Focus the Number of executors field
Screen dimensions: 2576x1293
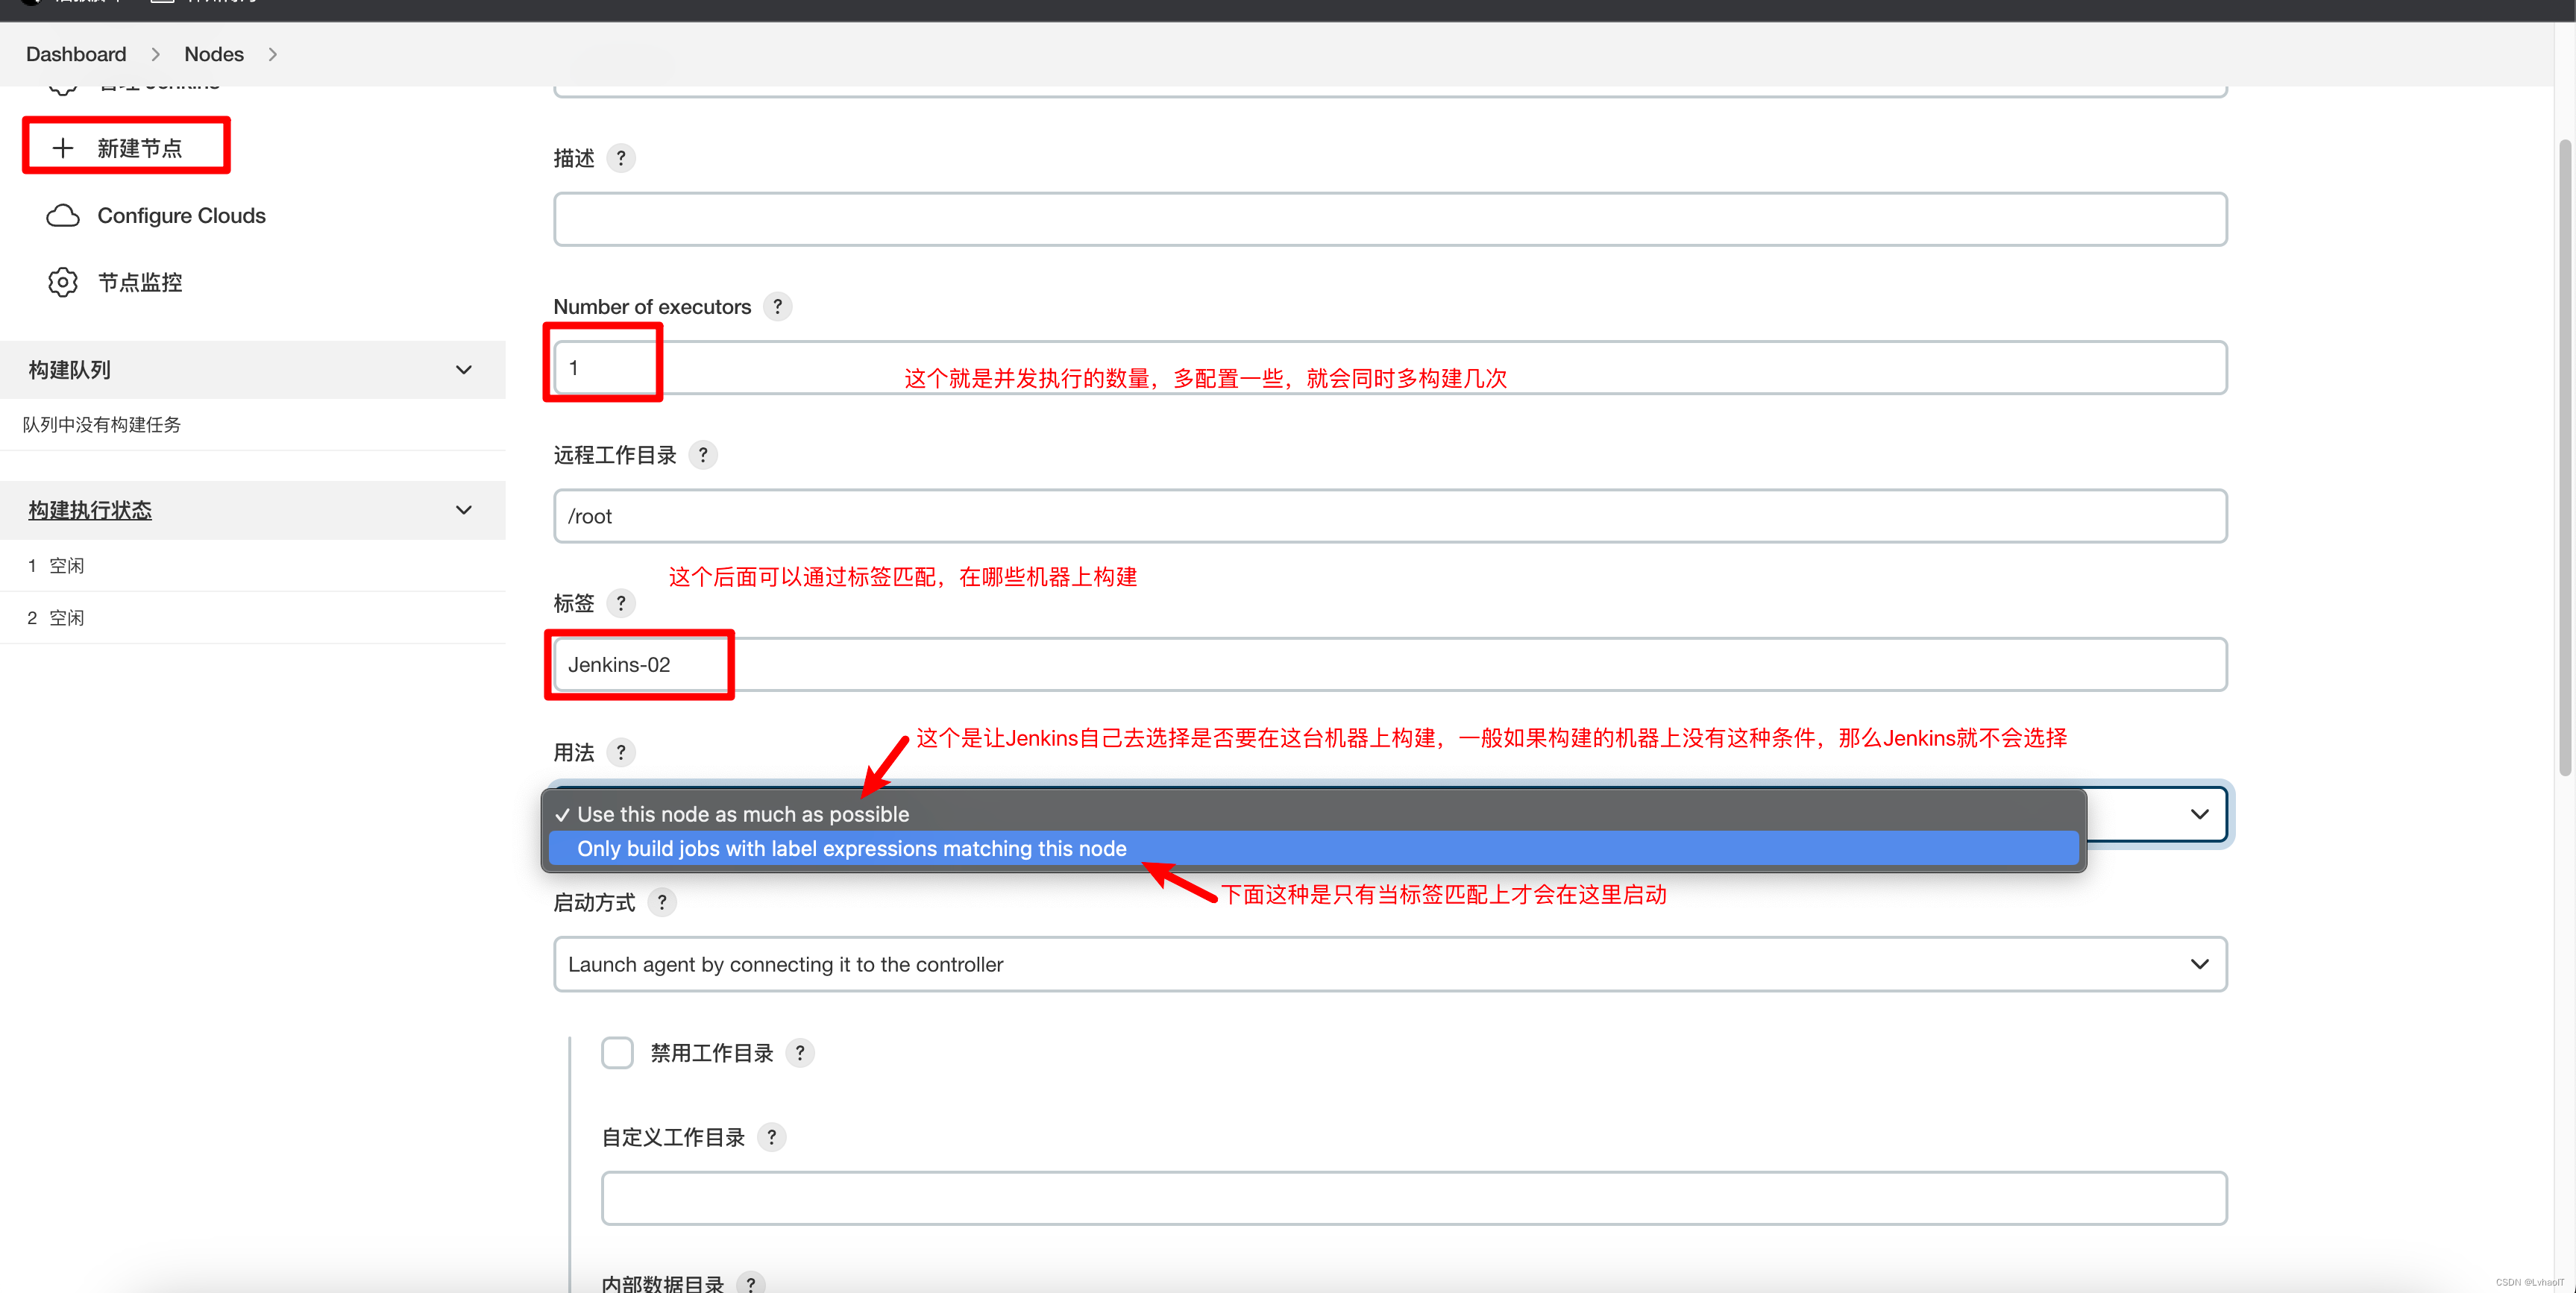click(x=1390, y=368)
